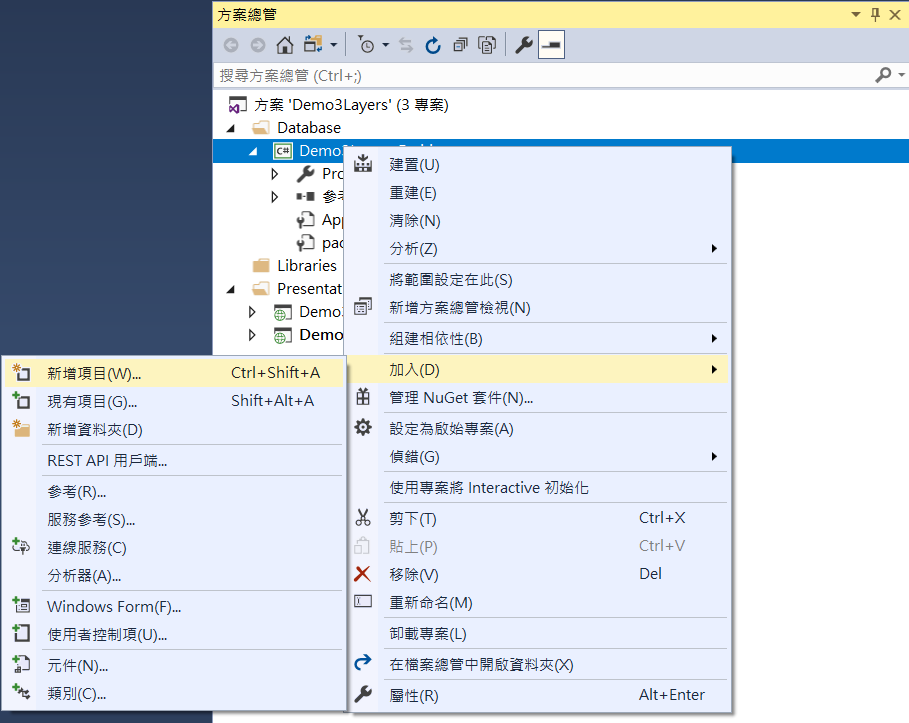Image resolution: width=909 pixels, height=723 pixels.
Task: Click the switch views icon beside Home
Action: 314,45
